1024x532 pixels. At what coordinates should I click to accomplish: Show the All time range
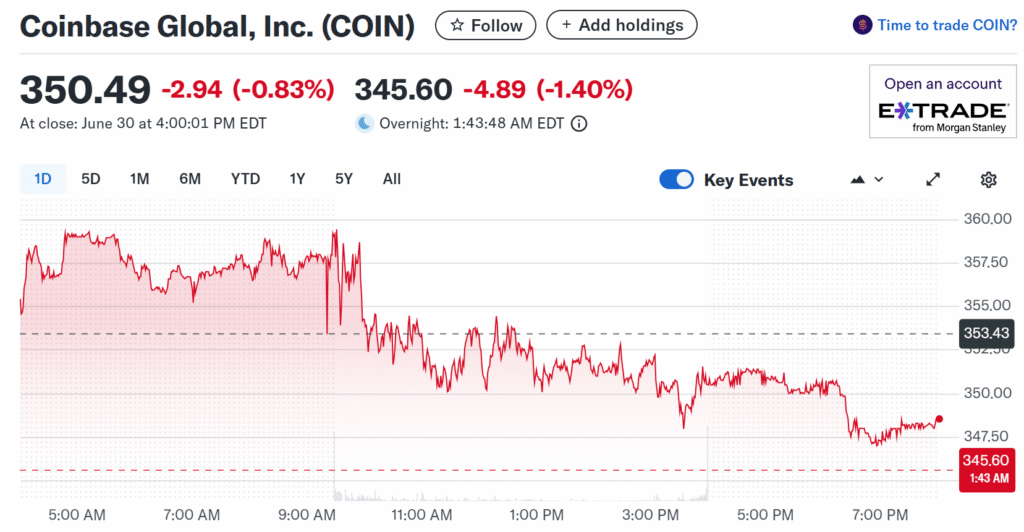tap(392, 179)
